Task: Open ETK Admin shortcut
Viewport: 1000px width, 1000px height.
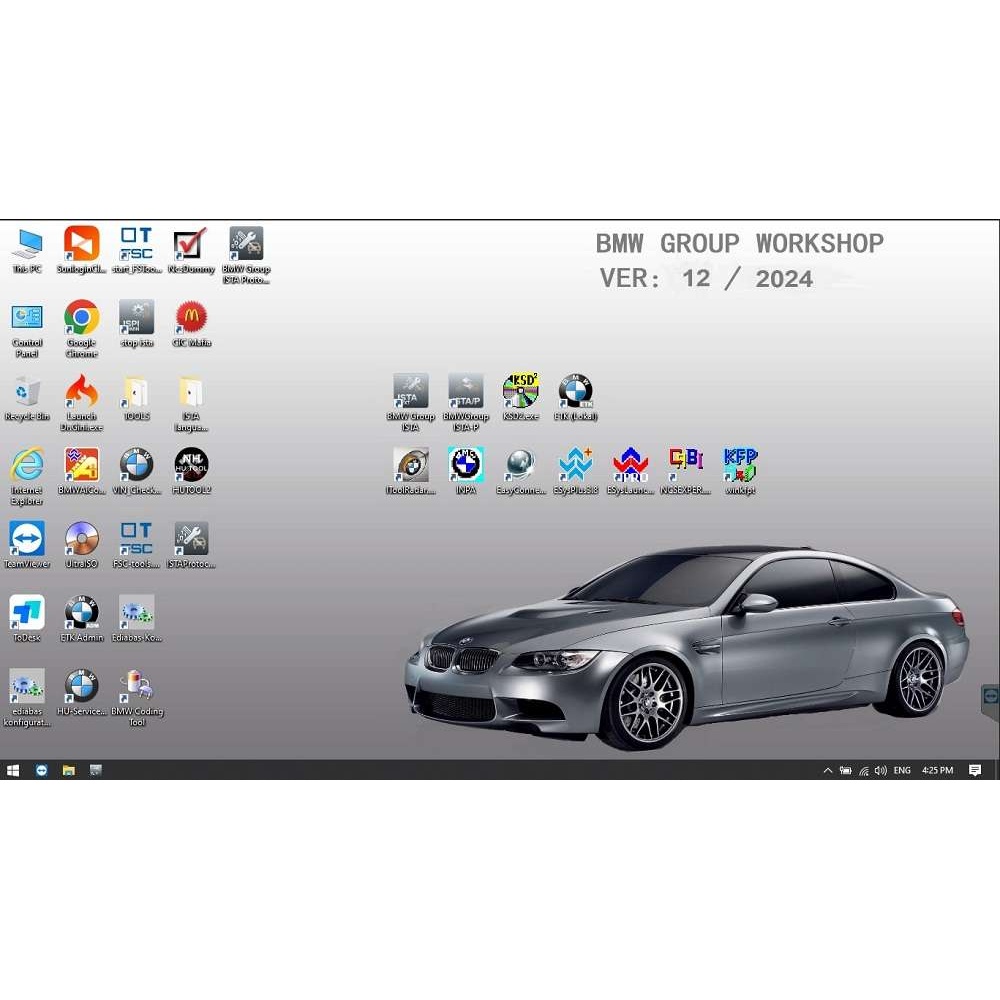Action: pyautogui.click(x=82, y=619)
